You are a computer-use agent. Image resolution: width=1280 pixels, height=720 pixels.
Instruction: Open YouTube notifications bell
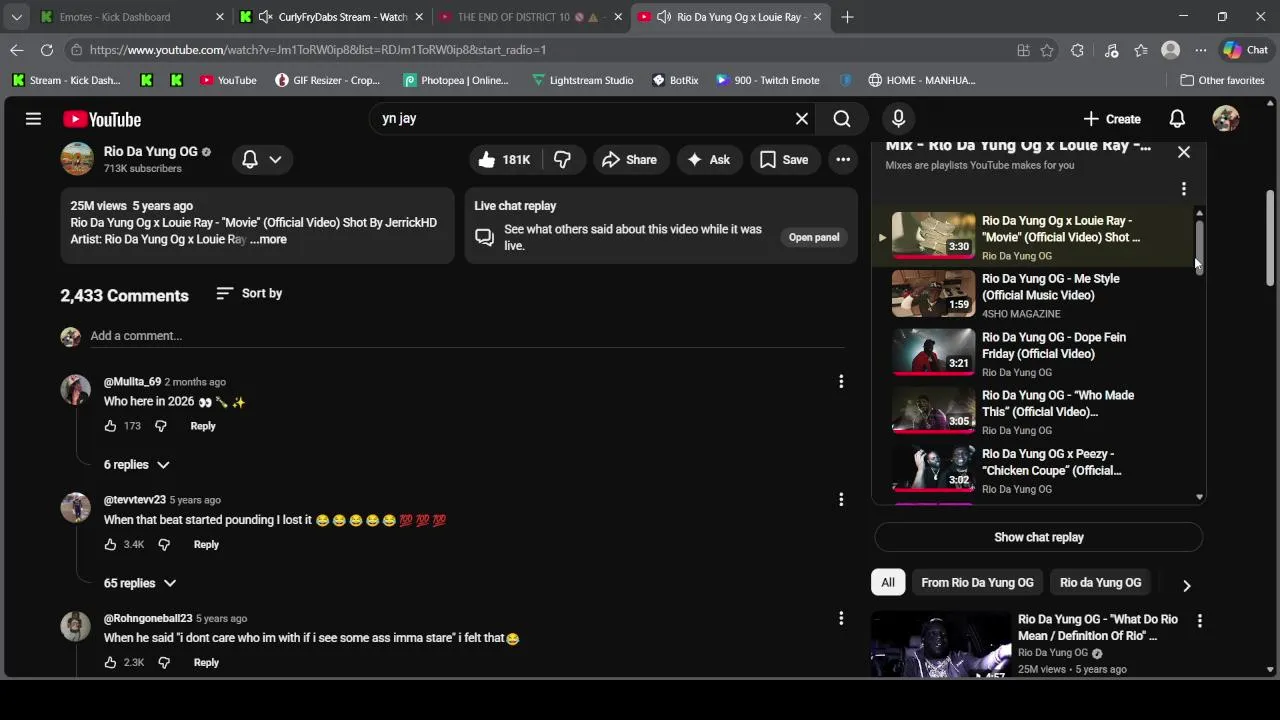click(1177, 119)
